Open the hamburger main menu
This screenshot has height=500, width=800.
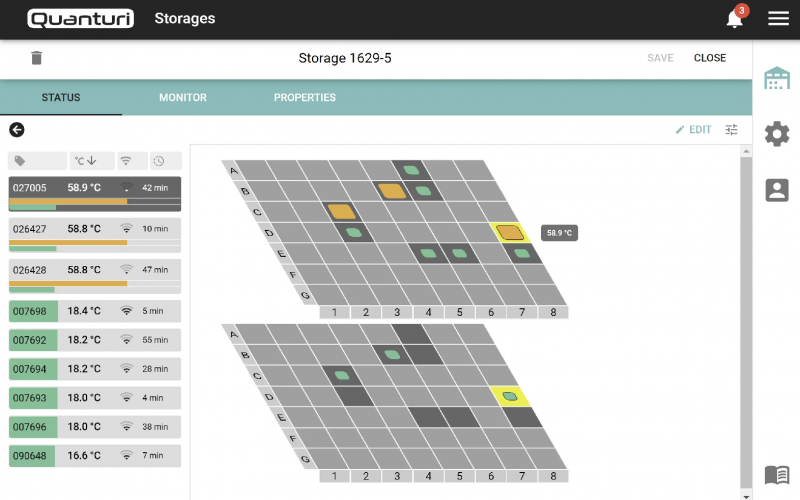click(778, 19)
